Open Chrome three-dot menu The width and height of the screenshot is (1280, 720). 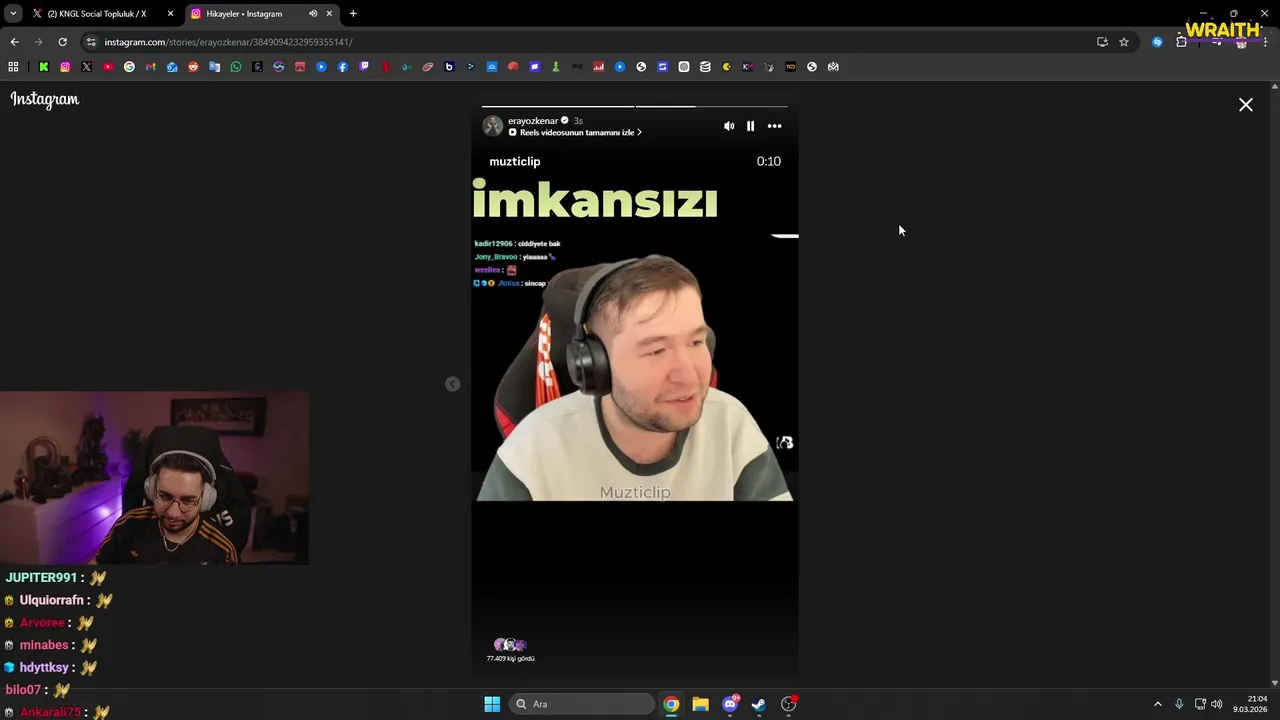click(x=1266, y=42)
